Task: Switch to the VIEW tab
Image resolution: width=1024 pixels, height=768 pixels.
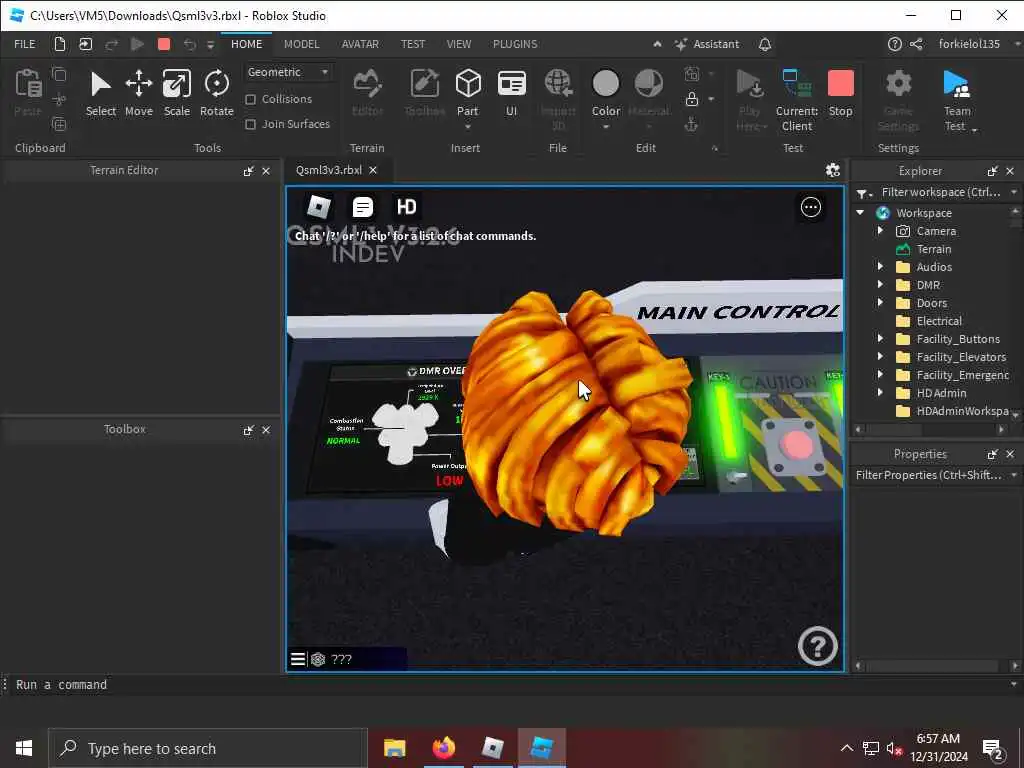Action: point(458,44)
